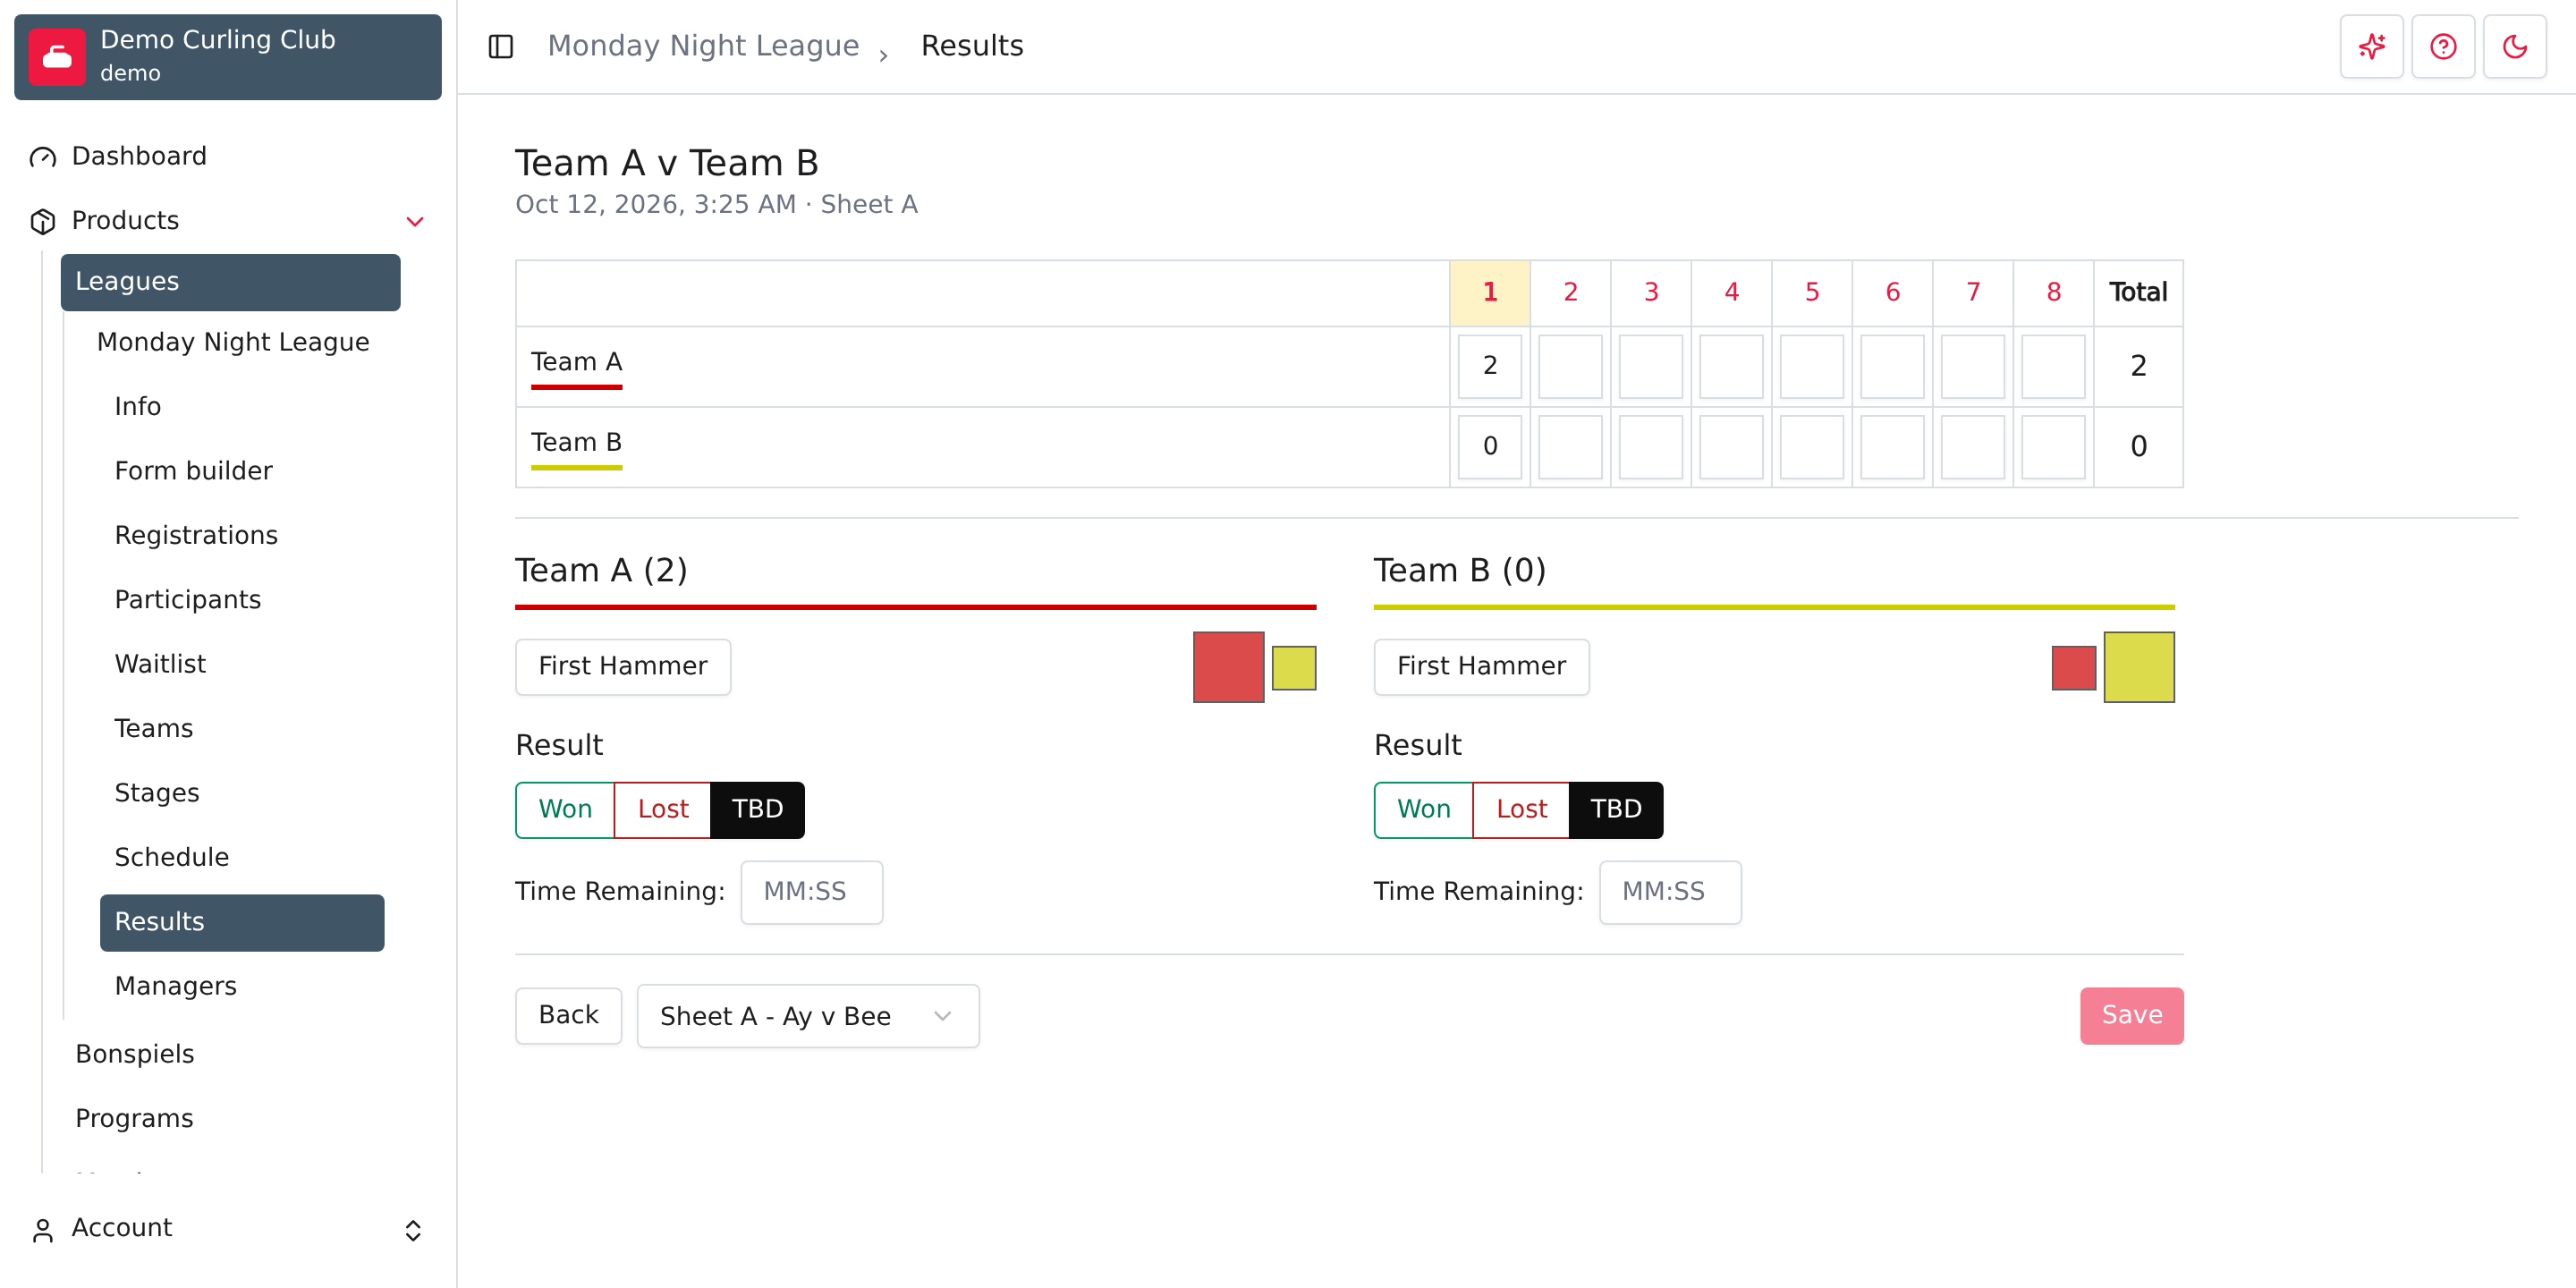This screenshot has height=1288, width=2576.
Task: Select end 8 column header
Action: (x=2053, y=293)
